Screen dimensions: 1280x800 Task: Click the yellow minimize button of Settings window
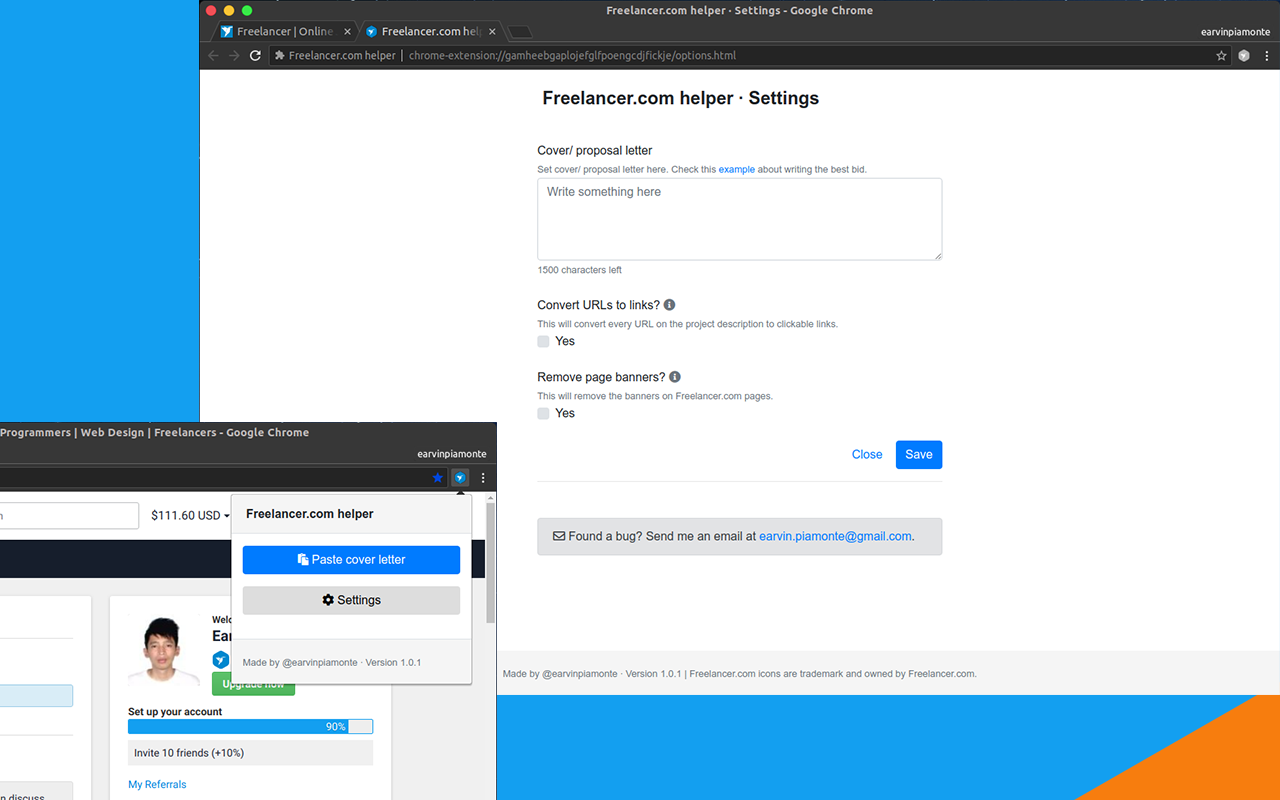coord(229,10)
